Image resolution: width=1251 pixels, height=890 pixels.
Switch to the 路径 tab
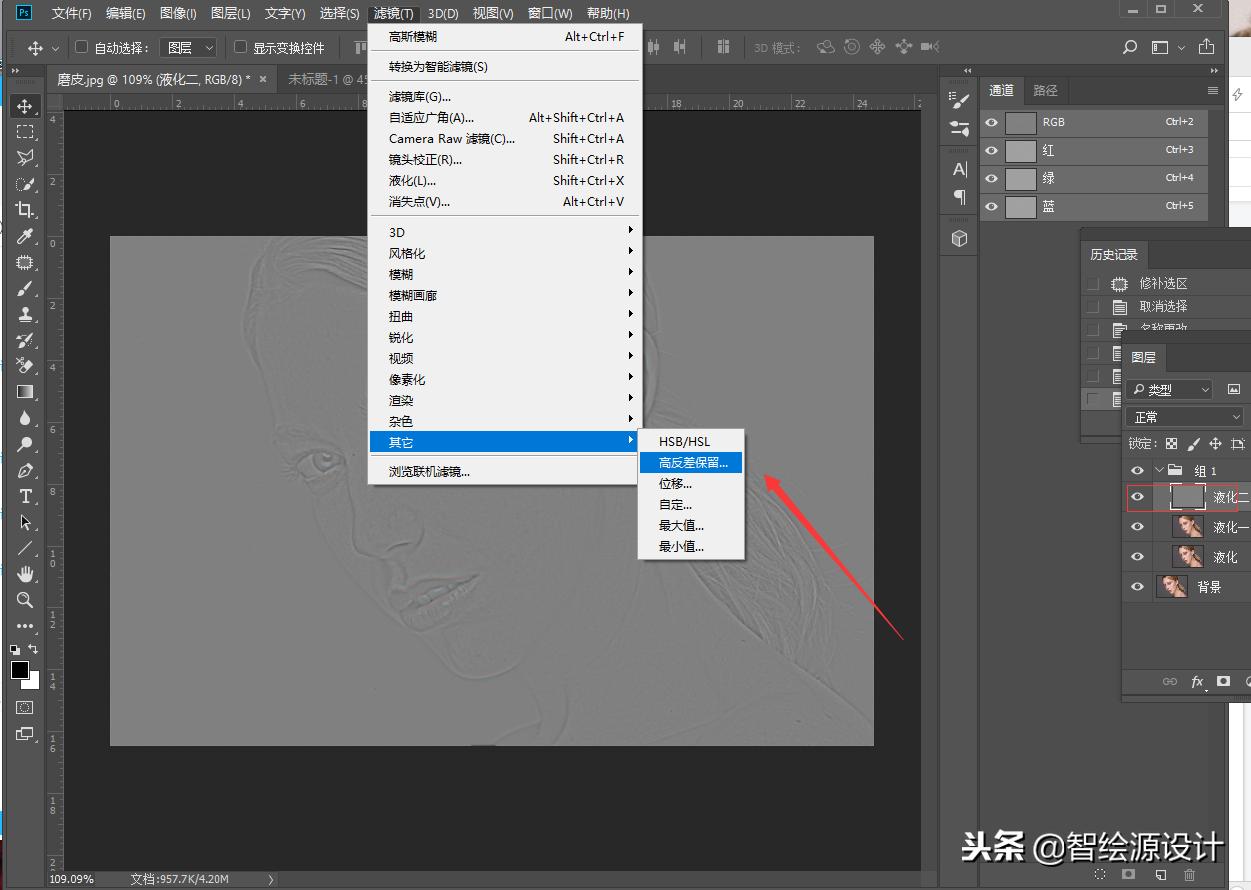click(1045, 90)
